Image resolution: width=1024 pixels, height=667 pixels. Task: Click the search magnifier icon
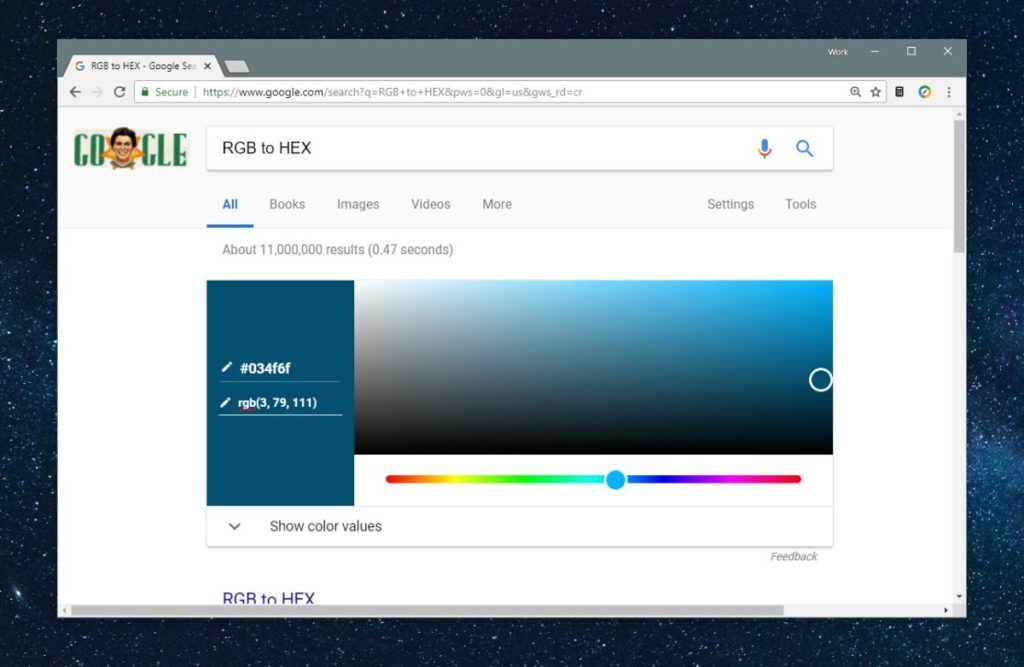805,148
